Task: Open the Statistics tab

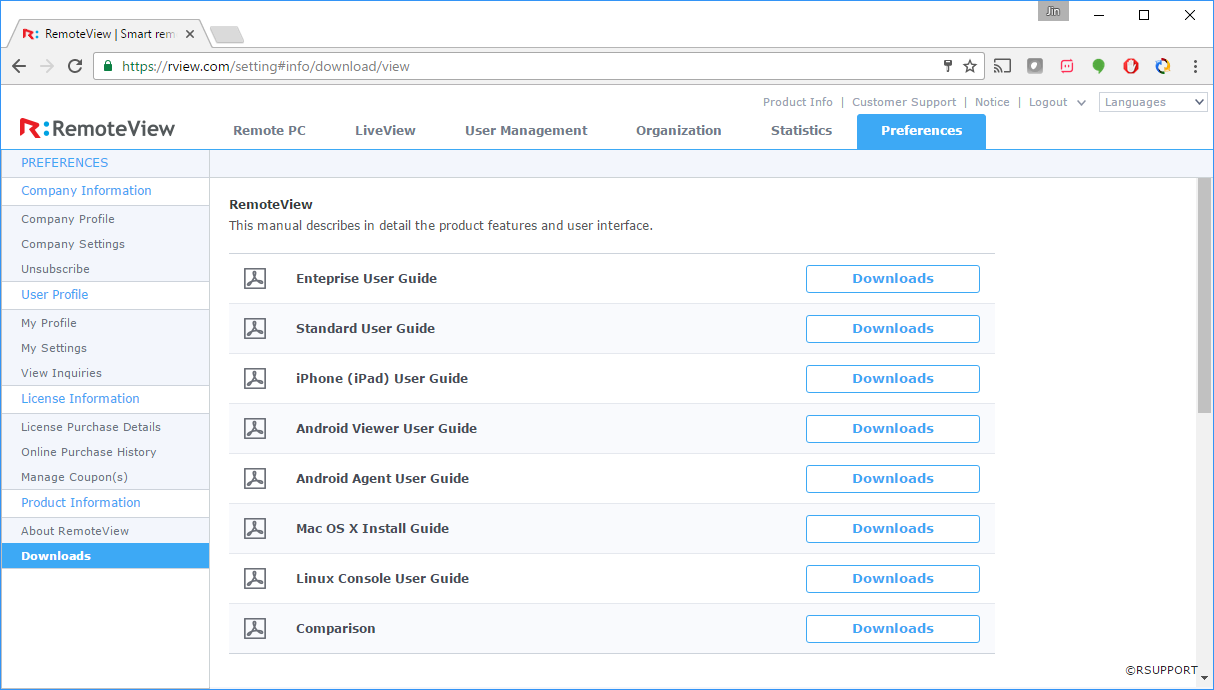Action: (x=801, y=131)
